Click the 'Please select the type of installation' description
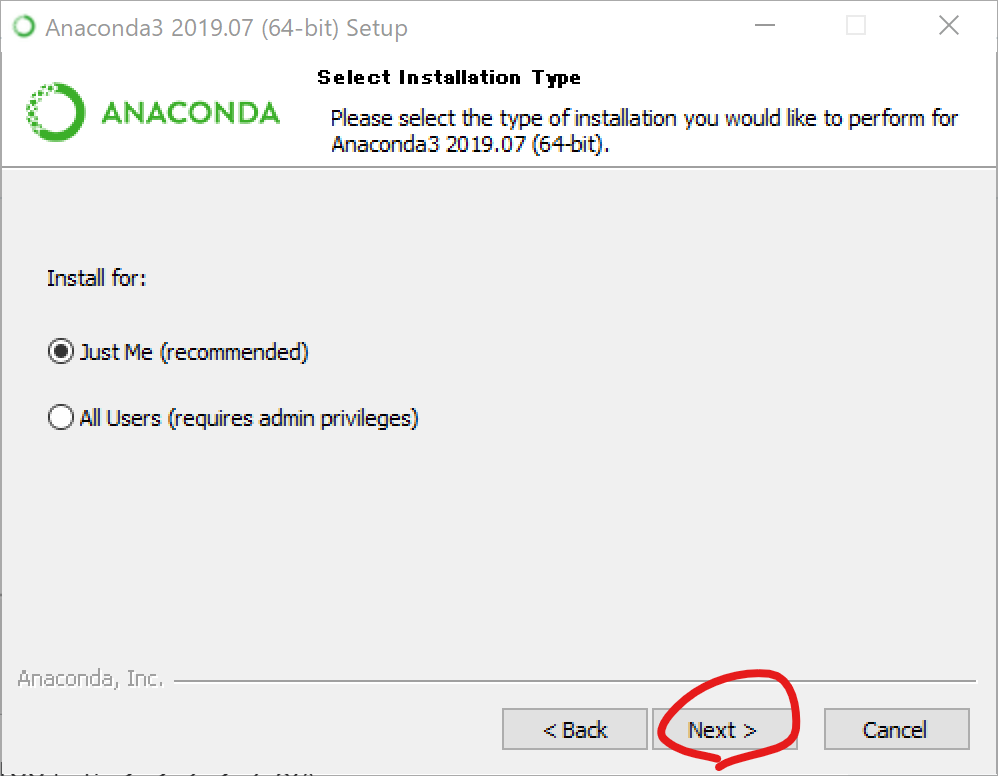 [643, 131]
